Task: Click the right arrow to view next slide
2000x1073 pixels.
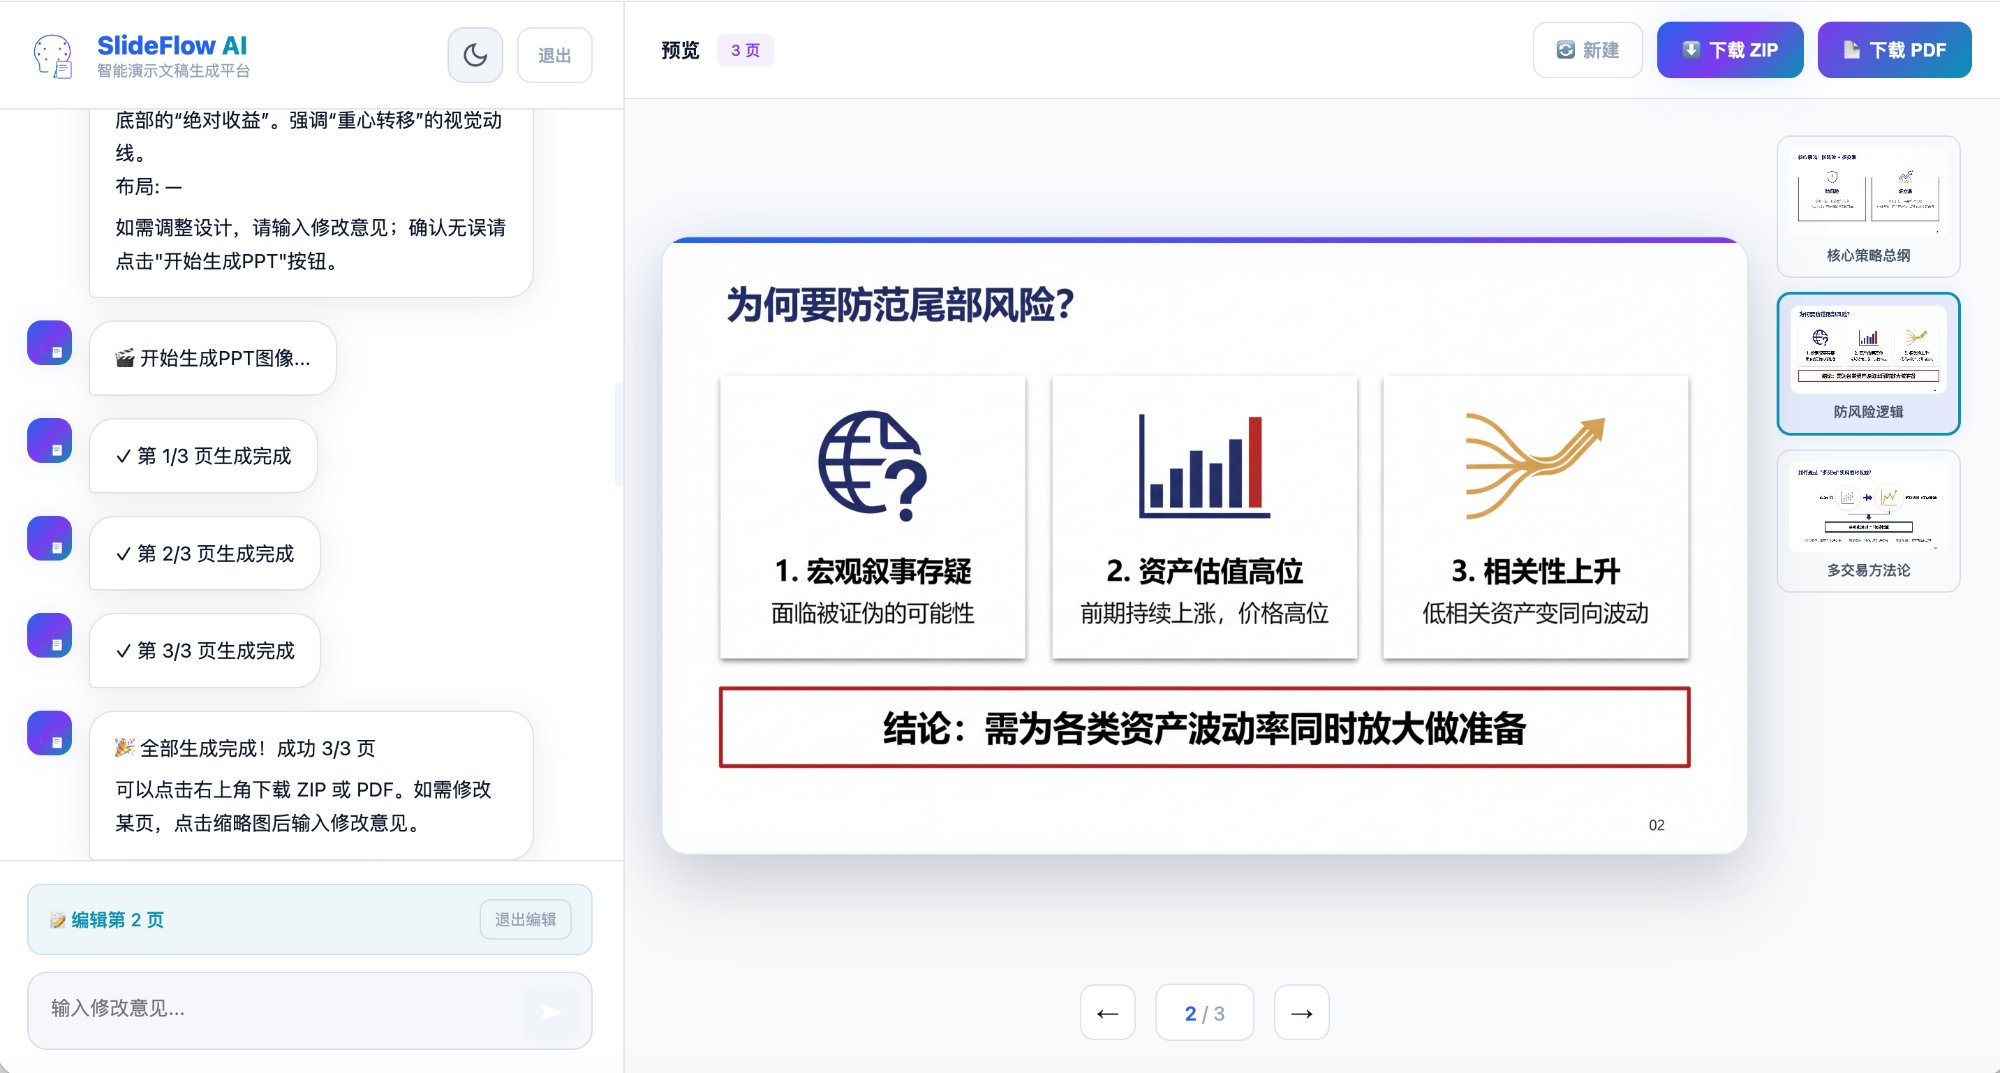Action: [x=1302, y=1013]
